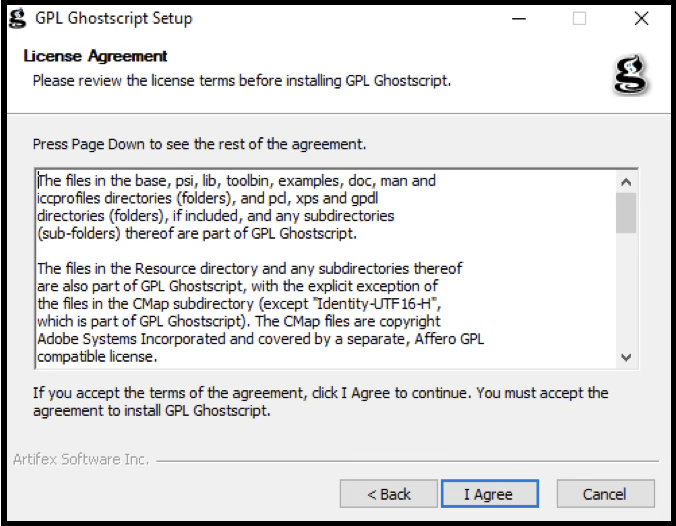The width and height of the screenshot is (676, 526).
Task: Click the "License Agreement" heading
Action: tap(96, 56)
